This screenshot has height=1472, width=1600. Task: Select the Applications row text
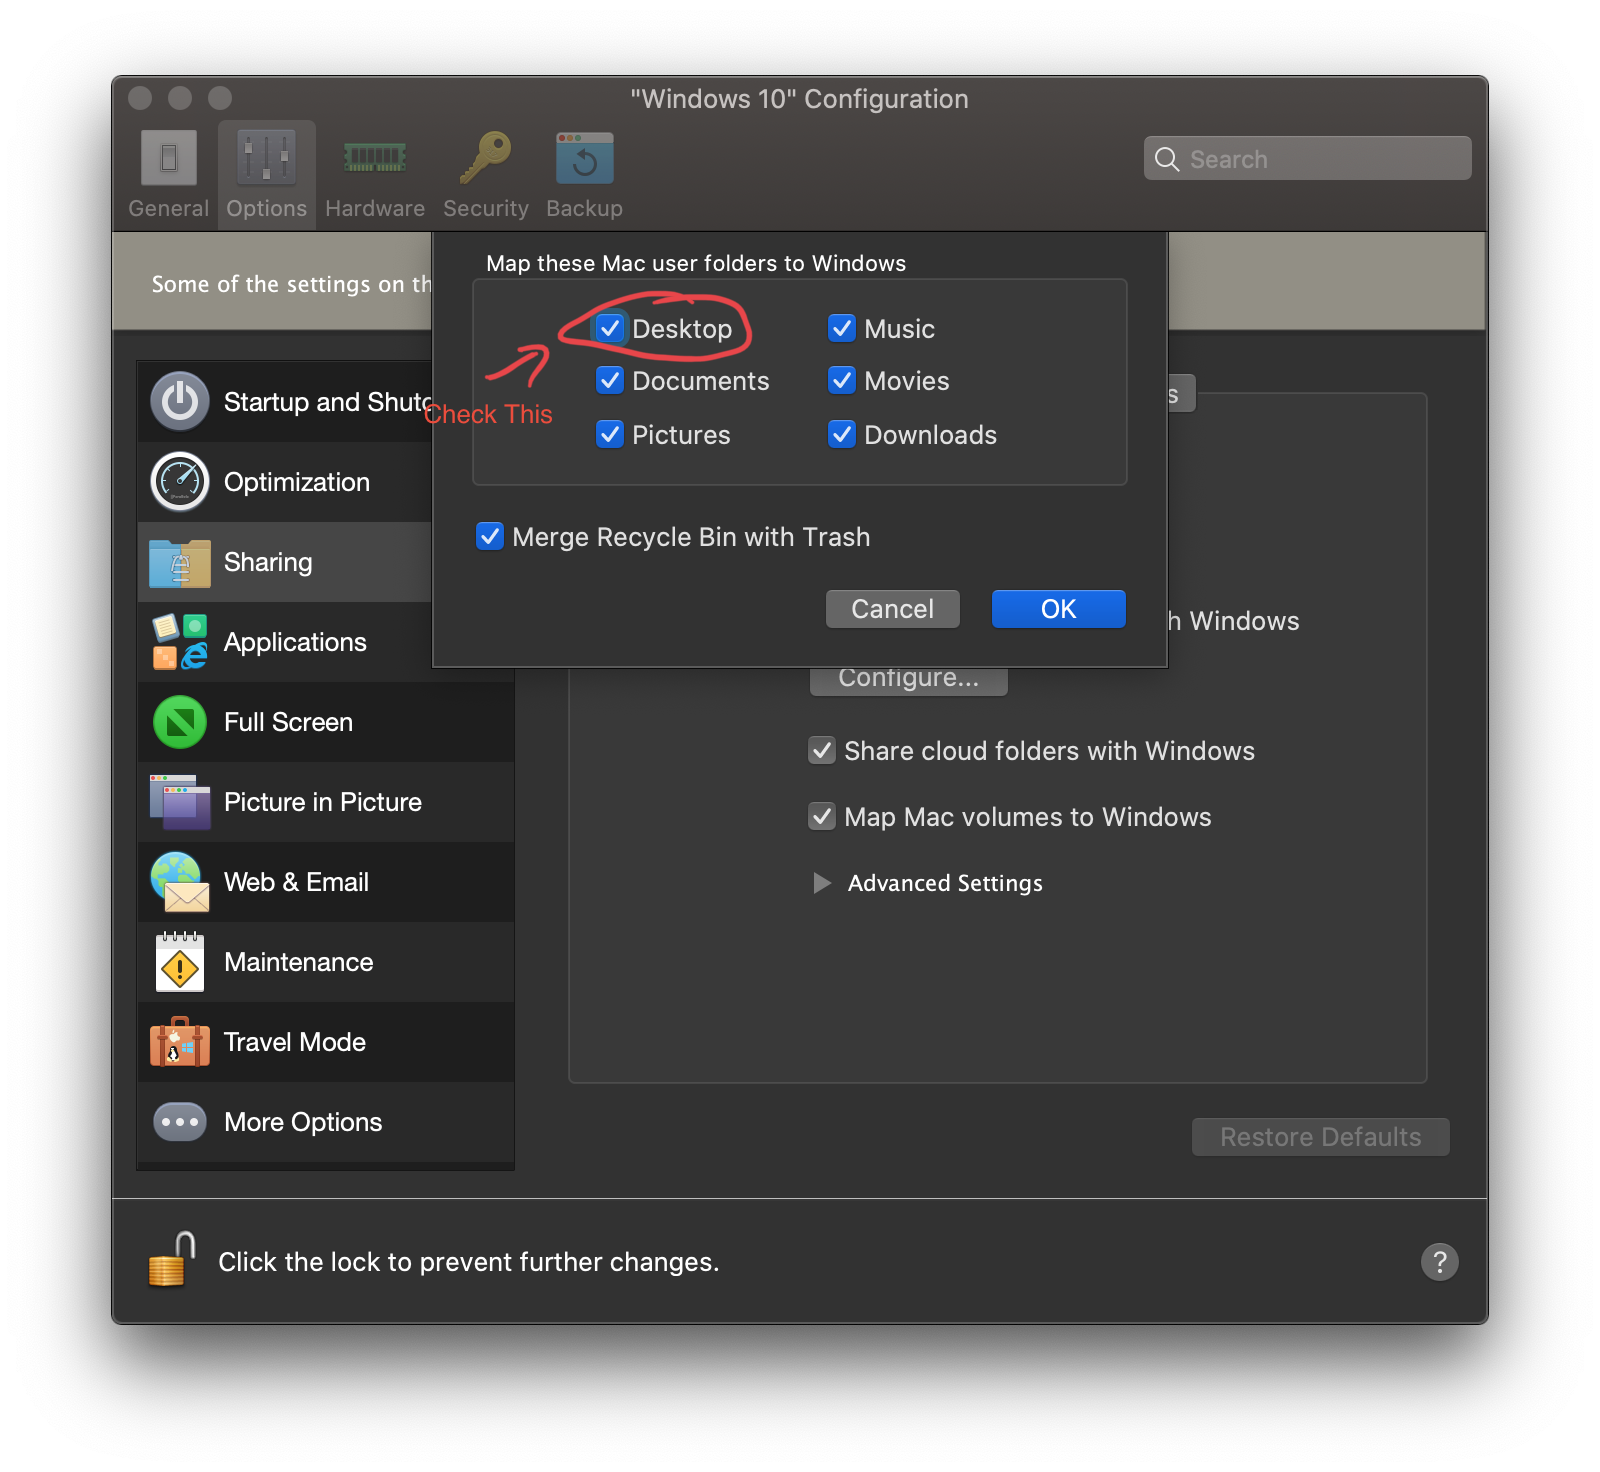[295, 642]
